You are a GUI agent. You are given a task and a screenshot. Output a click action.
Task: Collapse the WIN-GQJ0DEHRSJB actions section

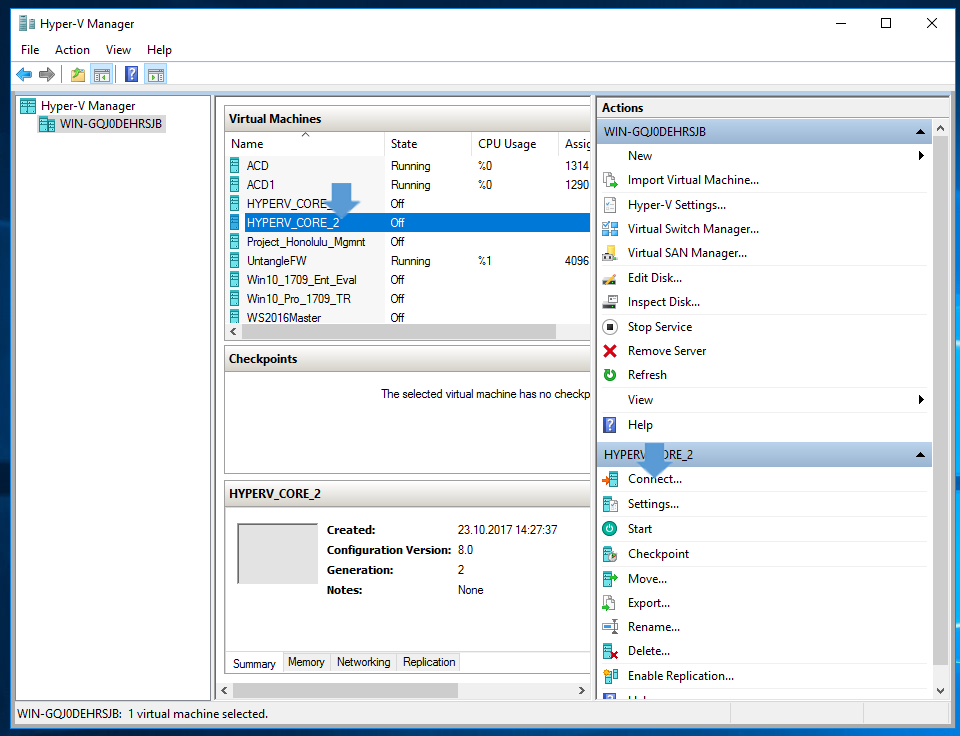coord(920,132)
